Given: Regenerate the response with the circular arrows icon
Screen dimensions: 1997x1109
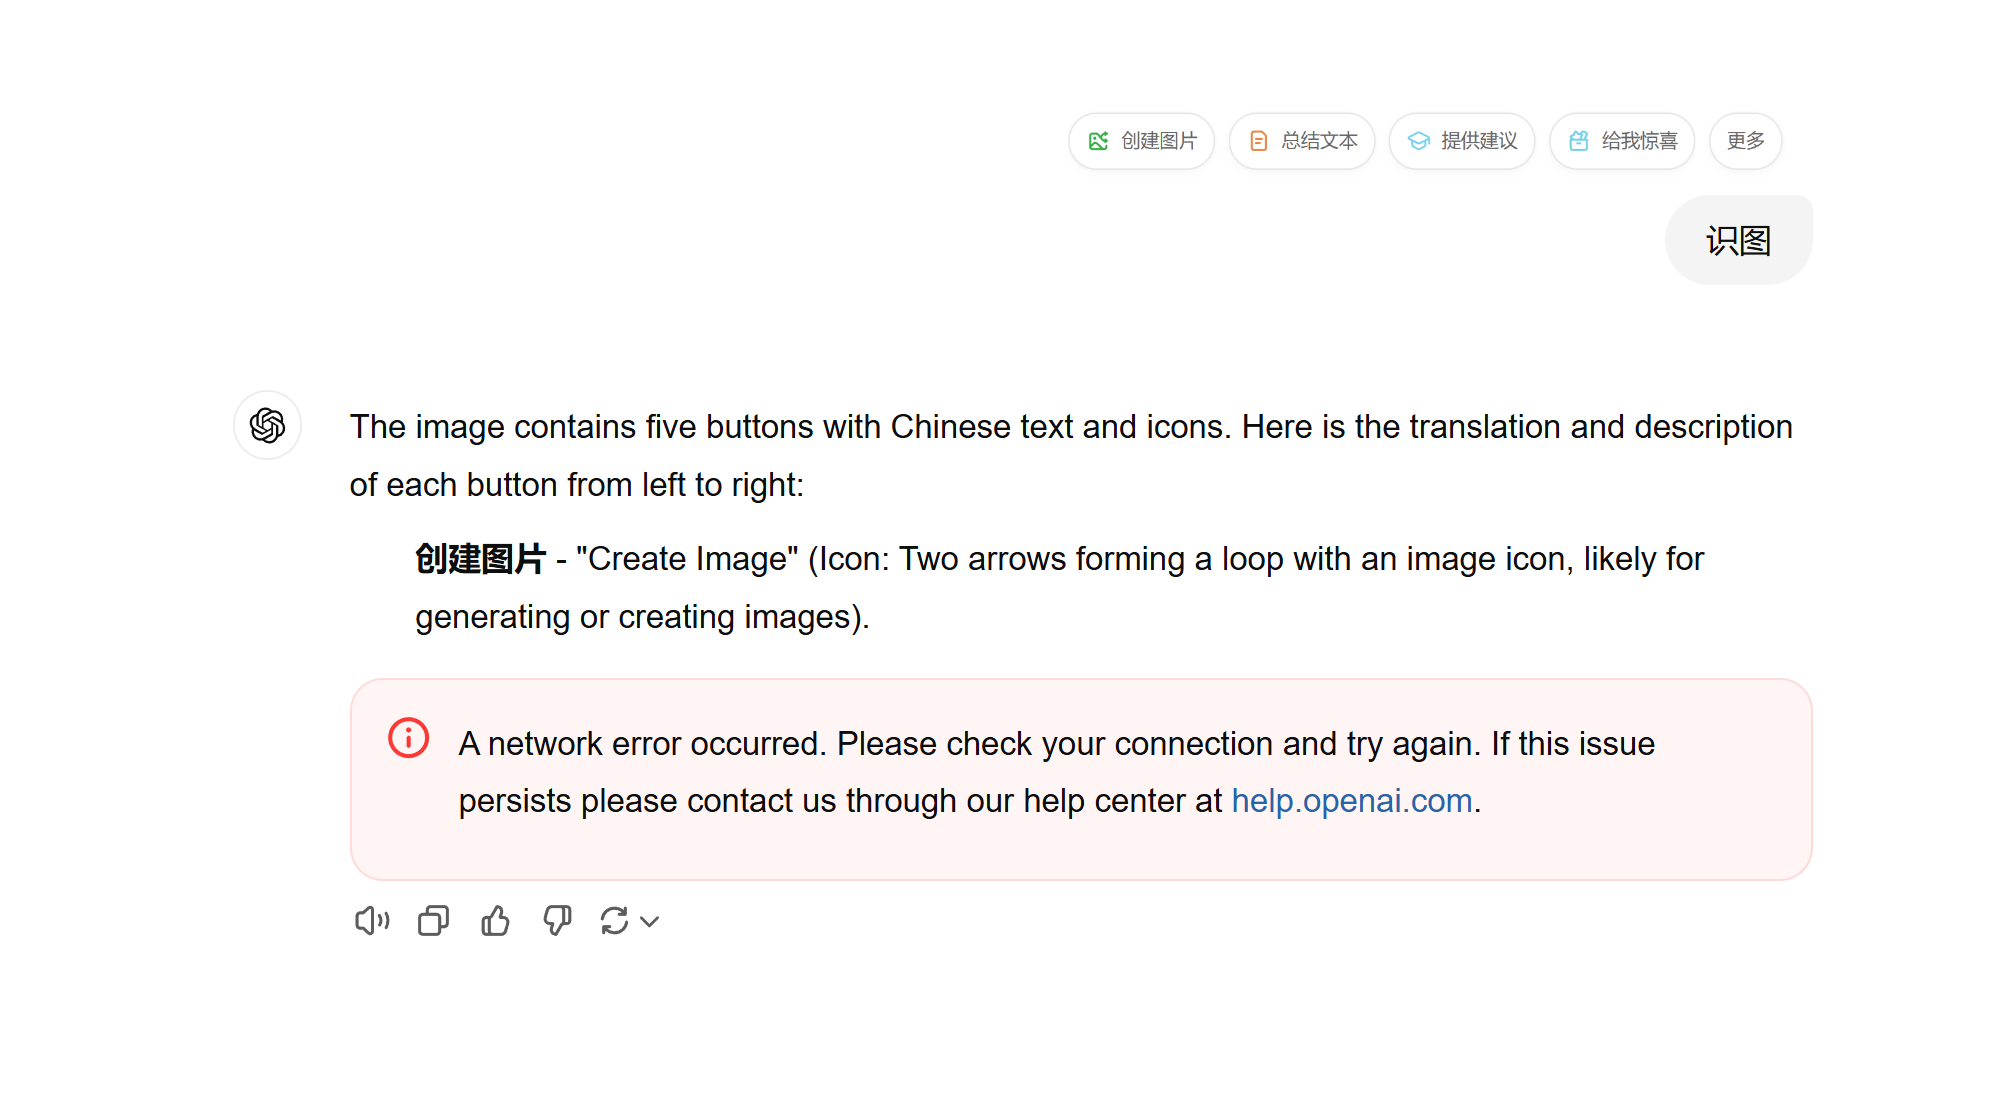Looking at the screenshot, I should (614, 920).
